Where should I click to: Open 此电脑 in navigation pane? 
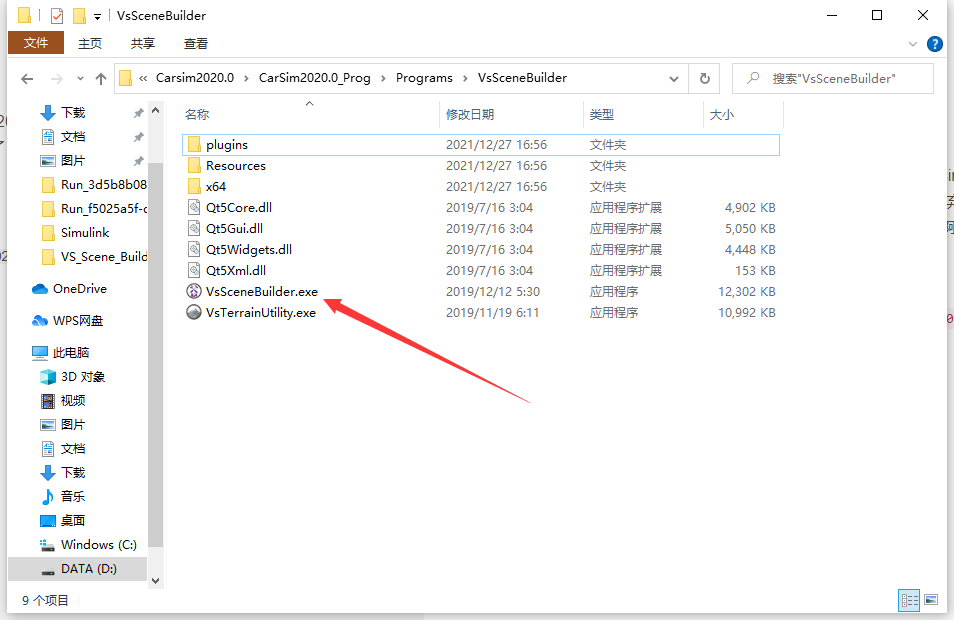[x=61, y=353]
